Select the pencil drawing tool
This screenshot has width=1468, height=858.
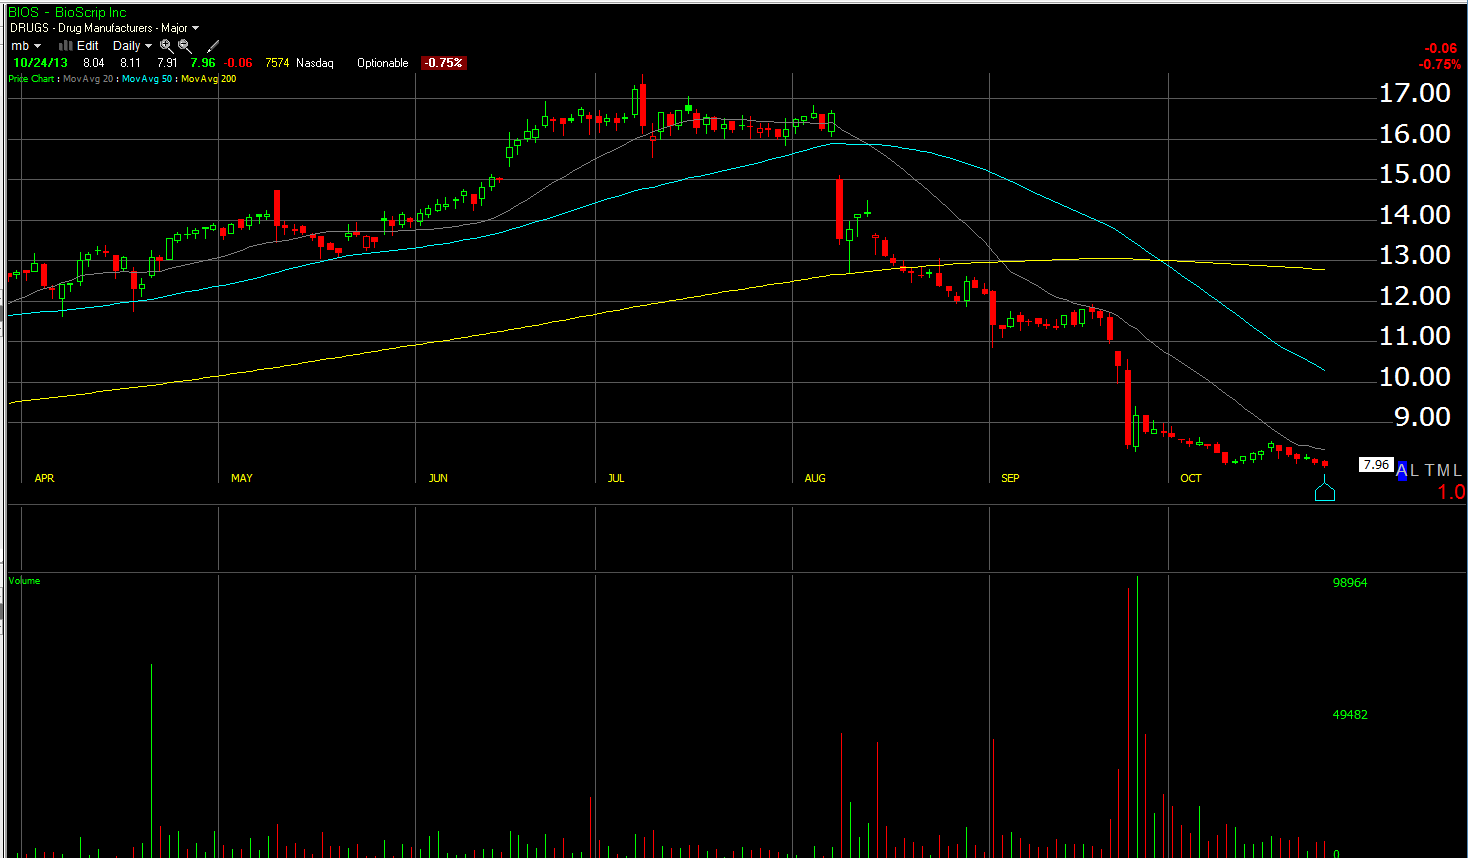(x=212, y=46)
